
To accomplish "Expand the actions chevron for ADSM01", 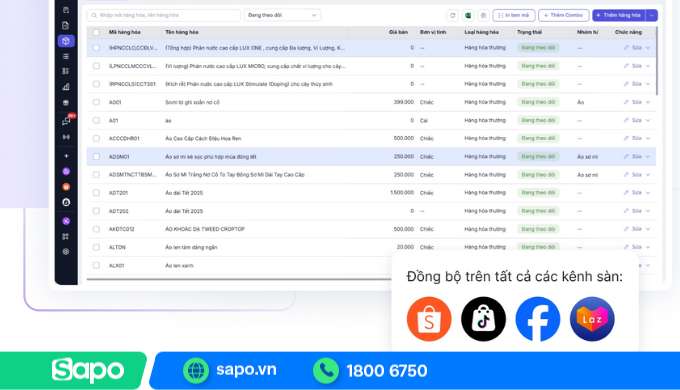I will (648, 157).
